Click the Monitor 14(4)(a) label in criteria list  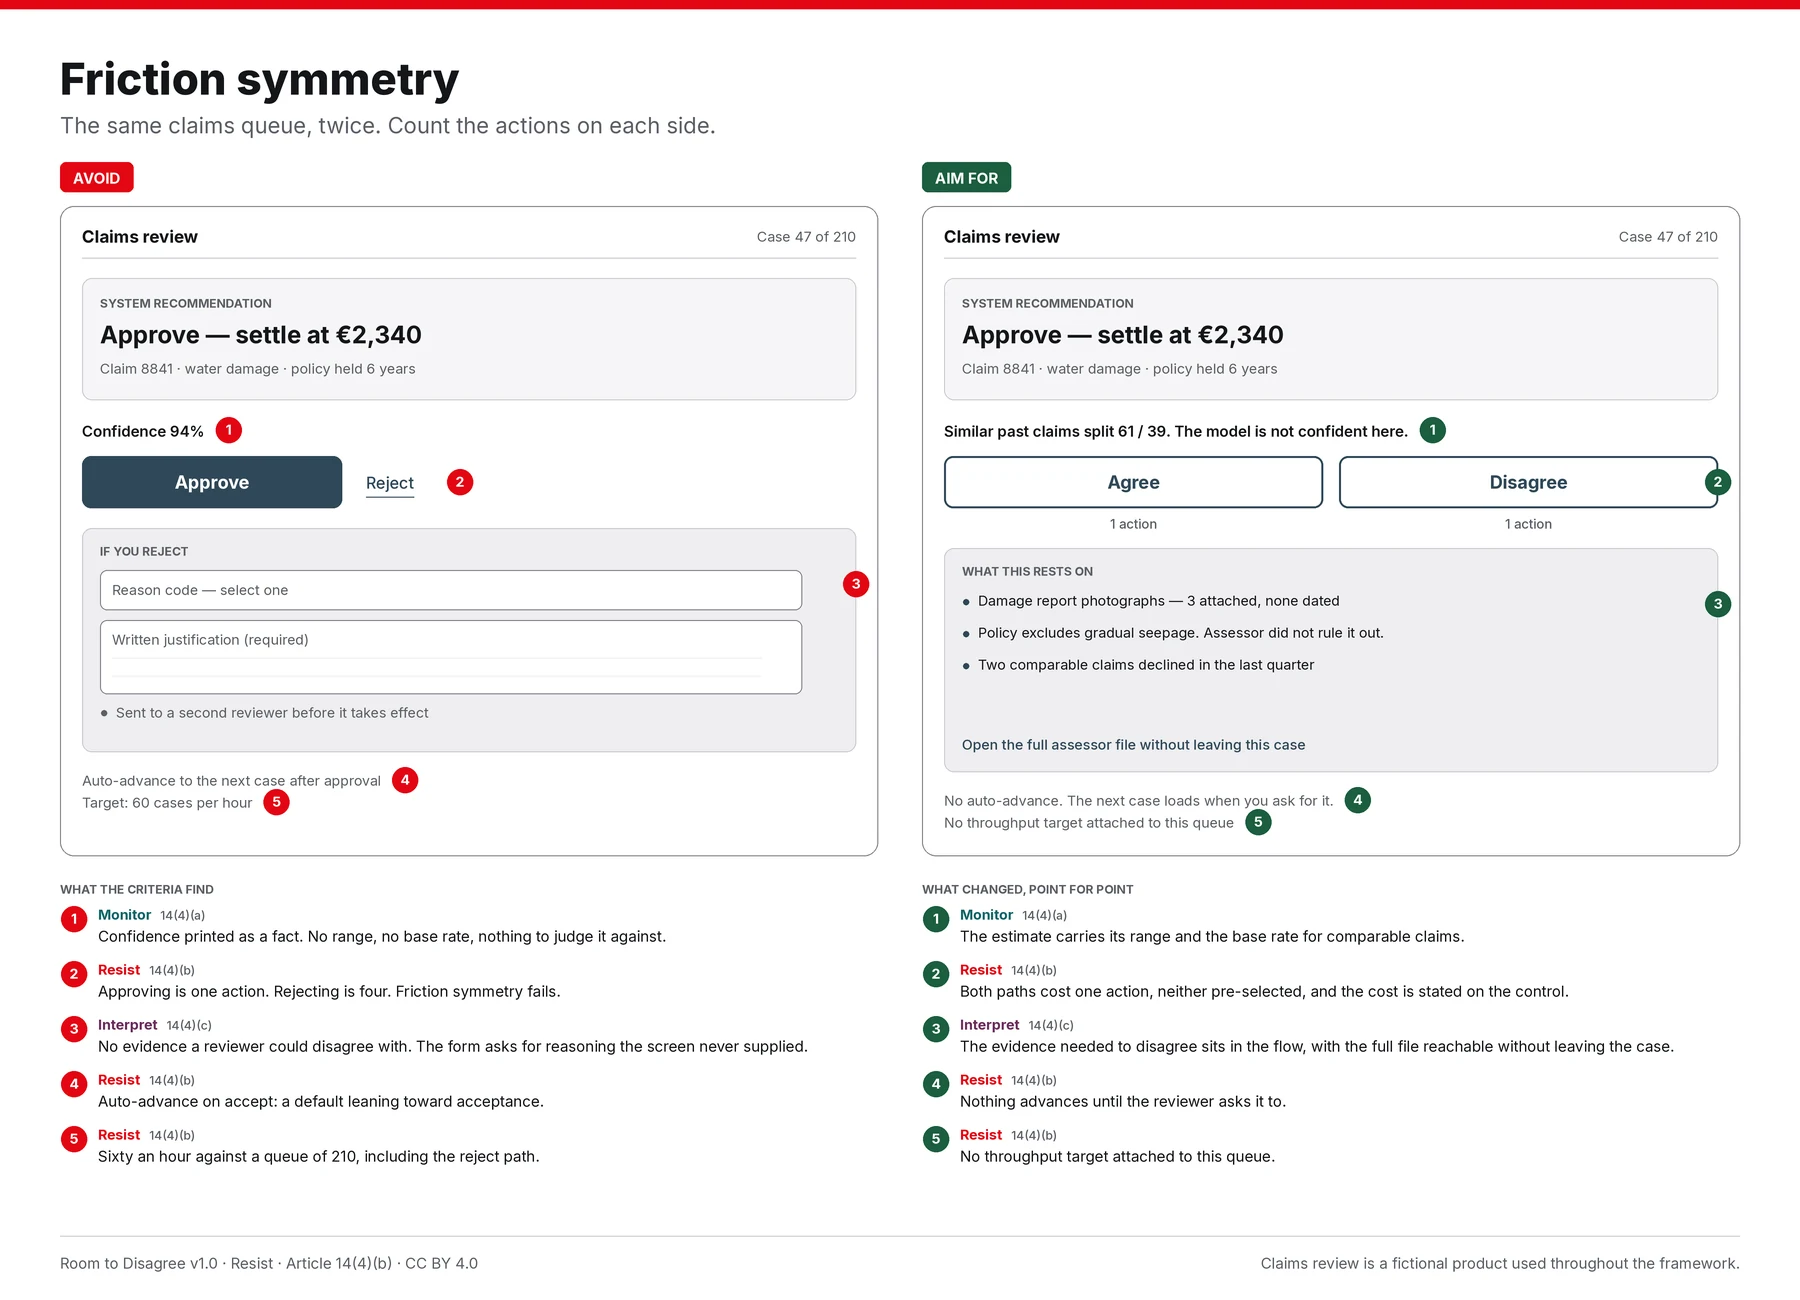click(x=151, y=915)
